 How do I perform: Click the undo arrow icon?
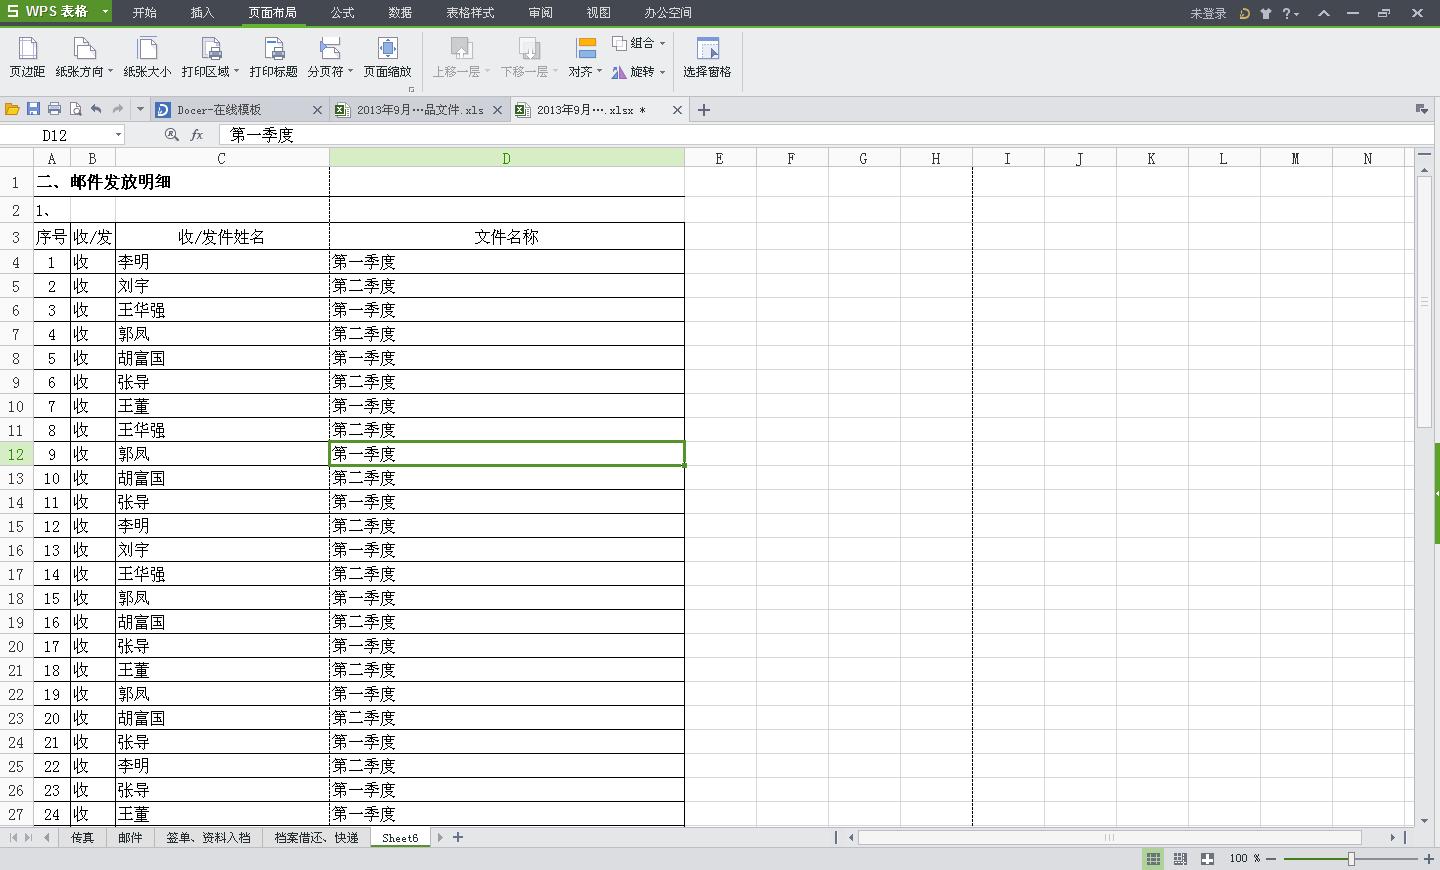point(96,109)
